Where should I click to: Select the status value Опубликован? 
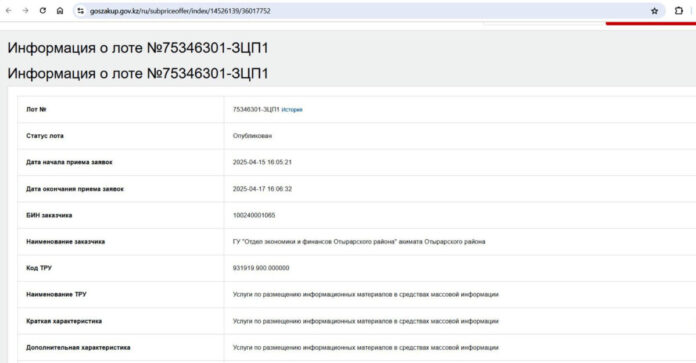tap(252, 136)
